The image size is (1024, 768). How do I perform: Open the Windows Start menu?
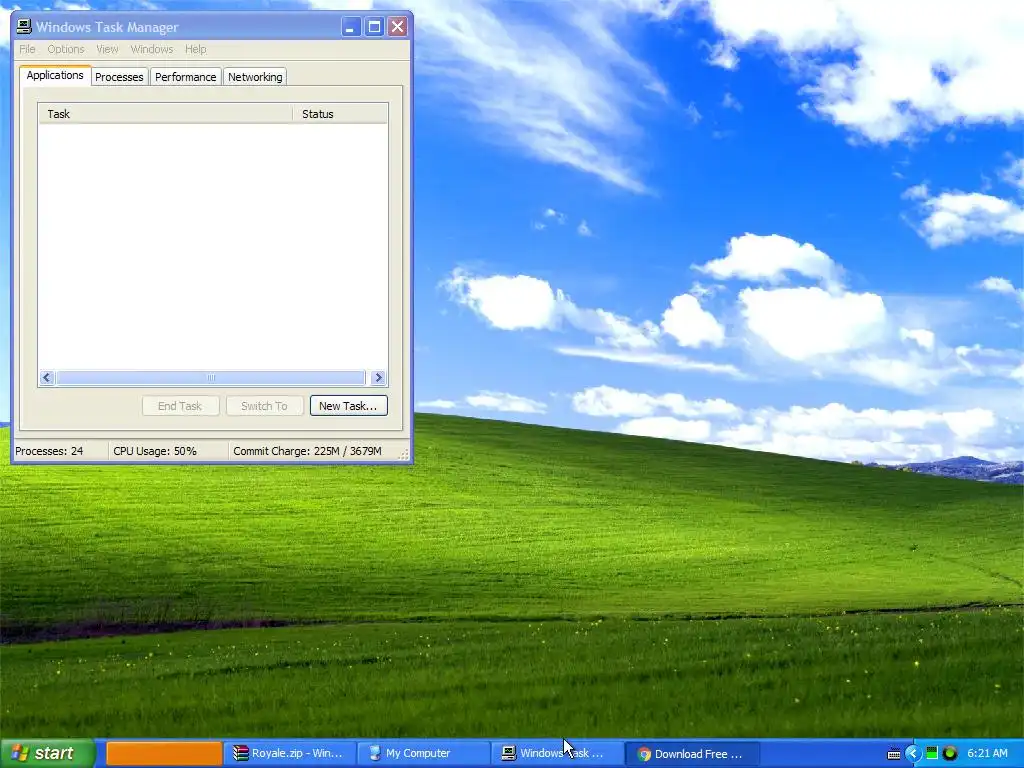47,753
